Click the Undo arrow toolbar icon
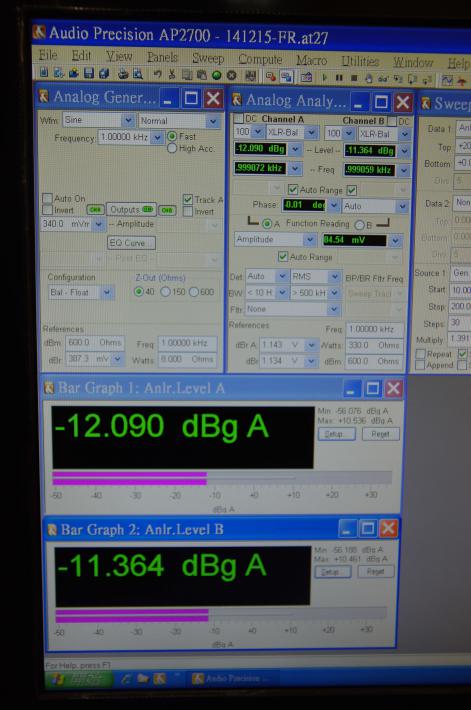The image size is (471, 710). tap(157, 75)
